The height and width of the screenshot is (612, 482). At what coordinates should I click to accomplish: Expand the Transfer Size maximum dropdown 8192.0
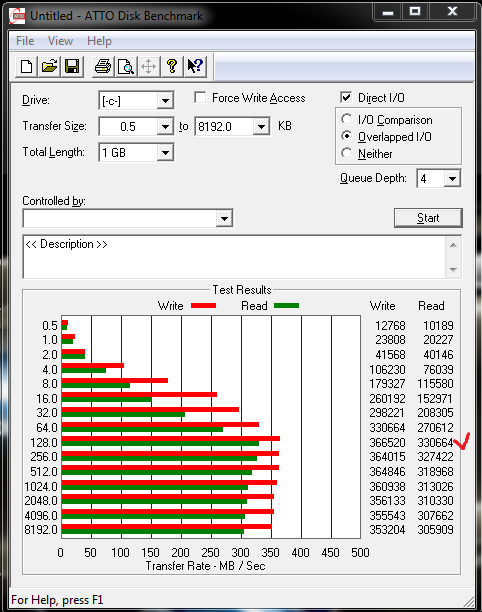coord(261,126)
